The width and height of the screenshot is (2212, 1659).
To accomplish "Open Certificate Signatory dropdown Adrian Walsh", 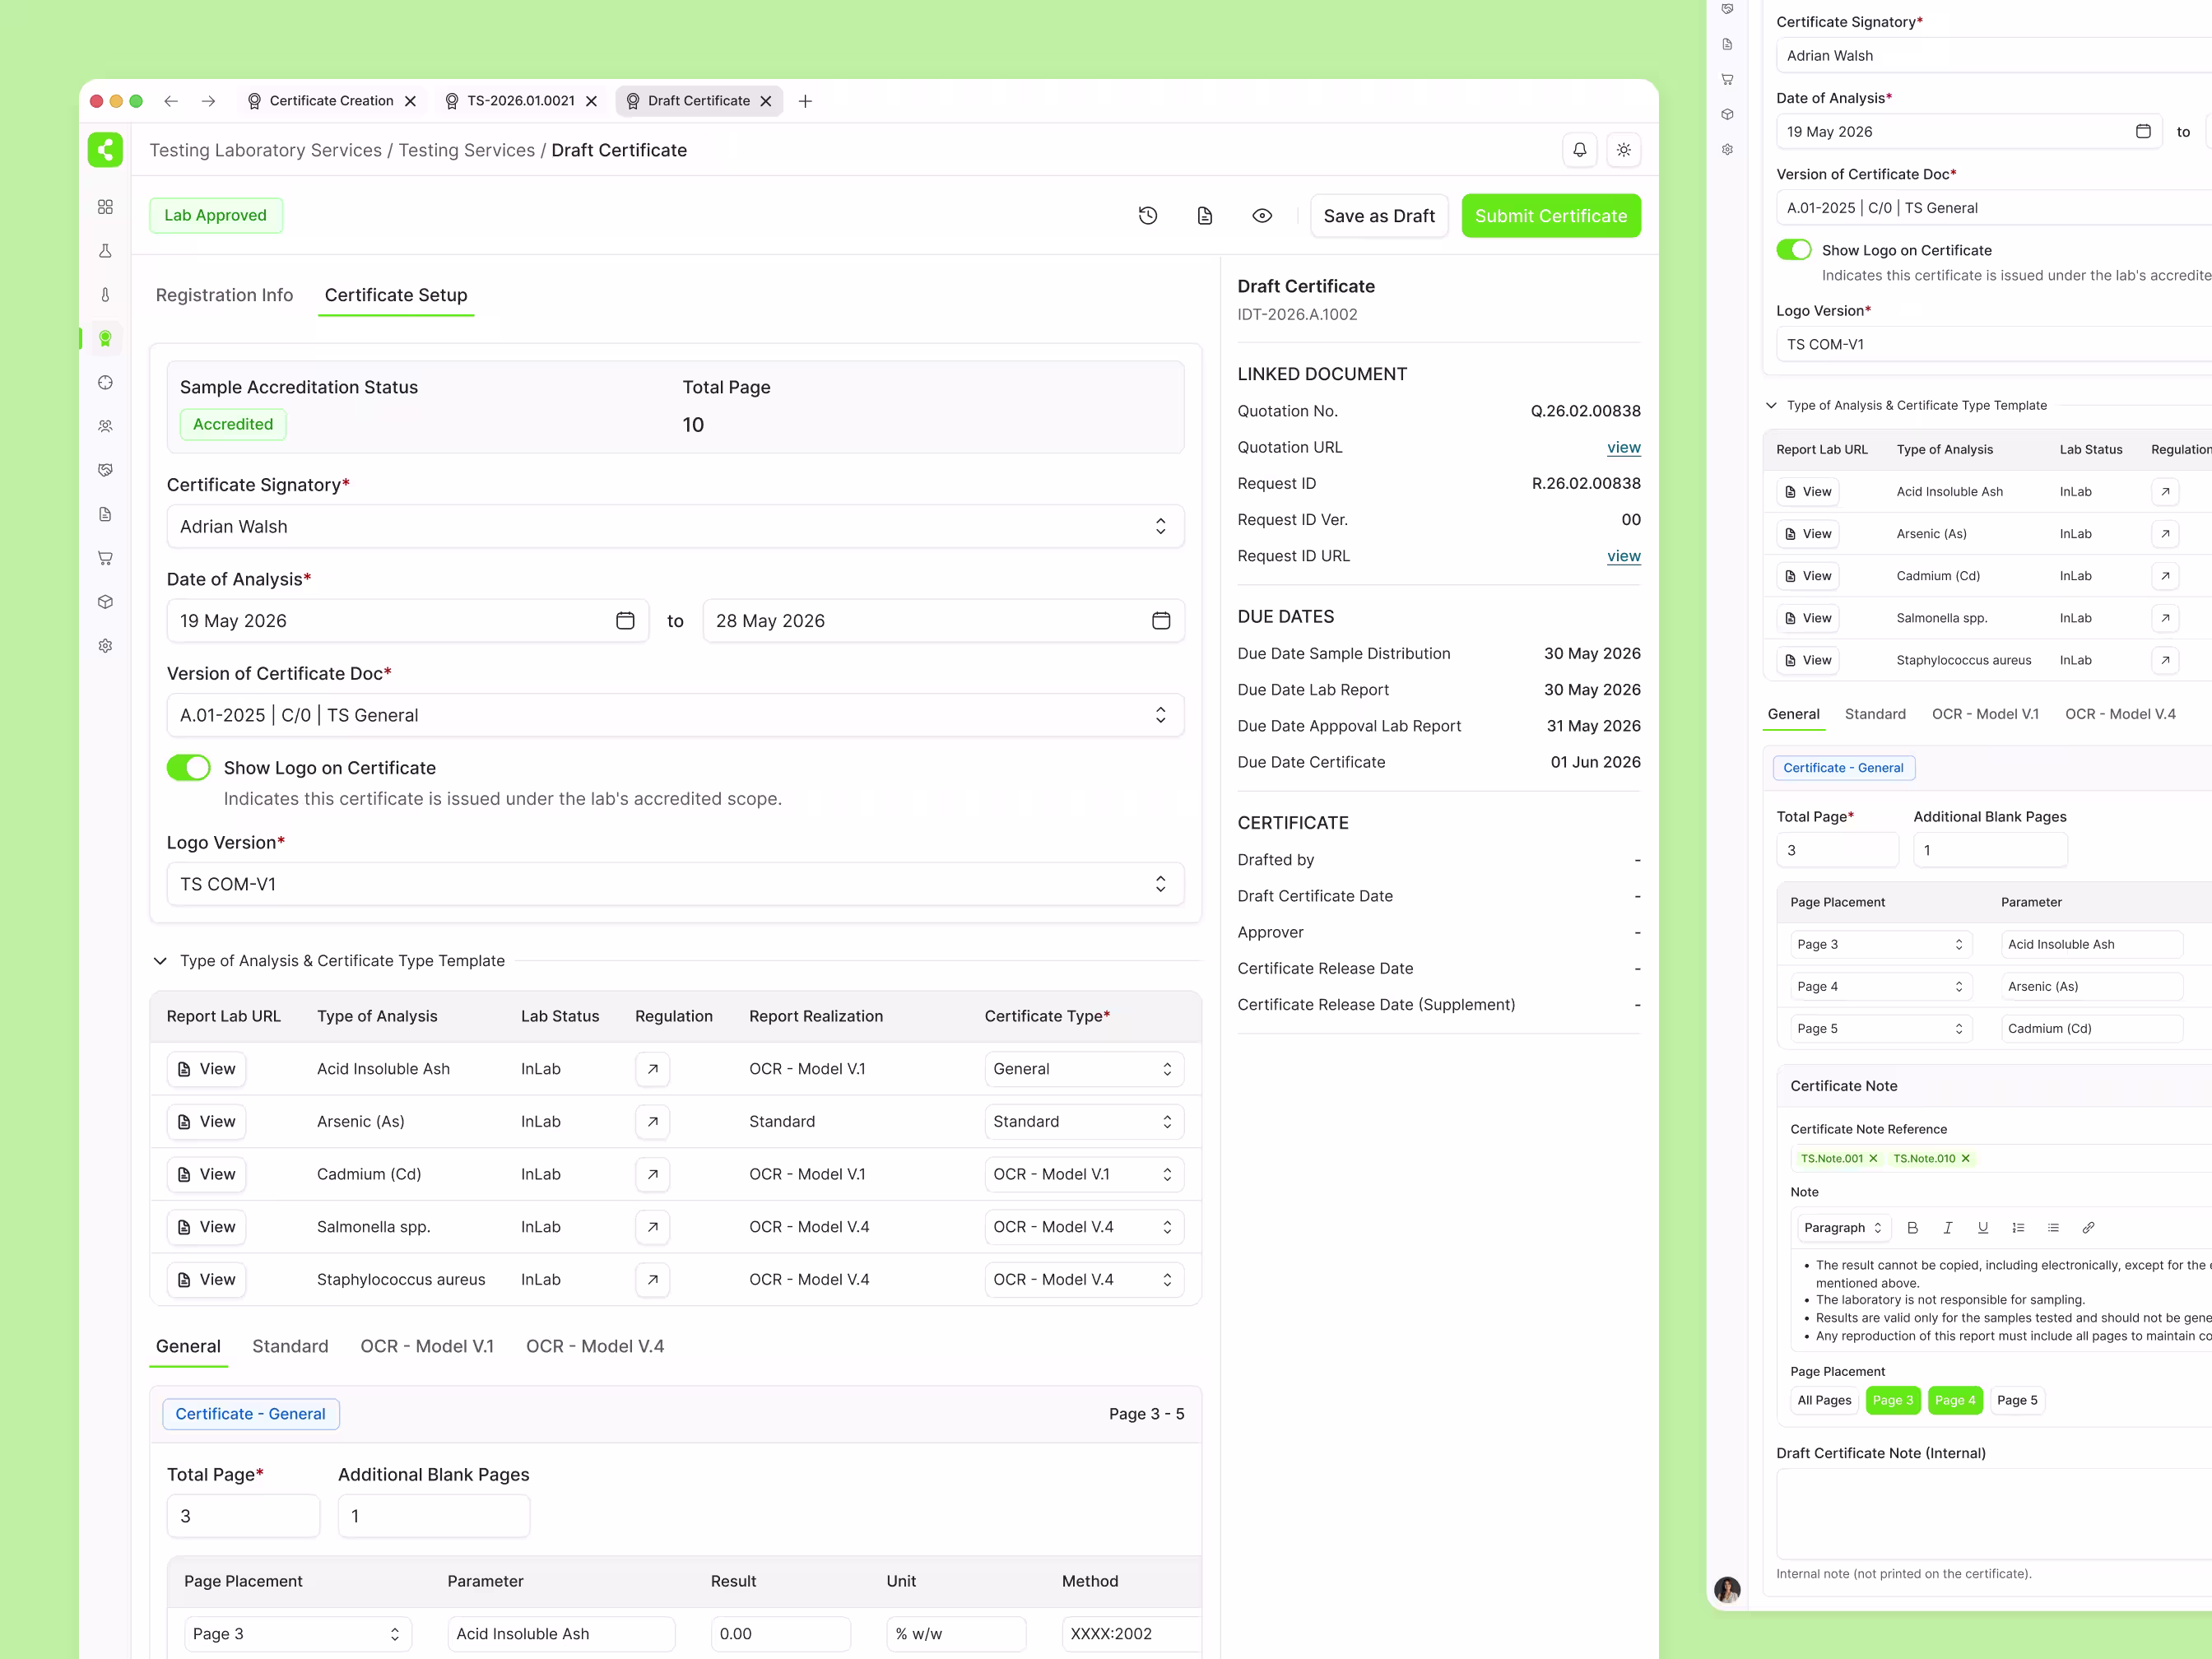I will tap(675, 527).
